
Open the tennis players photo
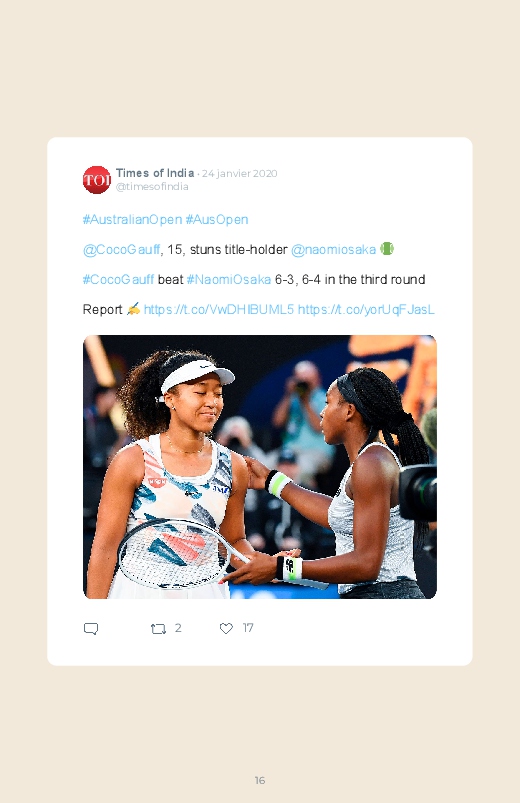tap(260, 467)
